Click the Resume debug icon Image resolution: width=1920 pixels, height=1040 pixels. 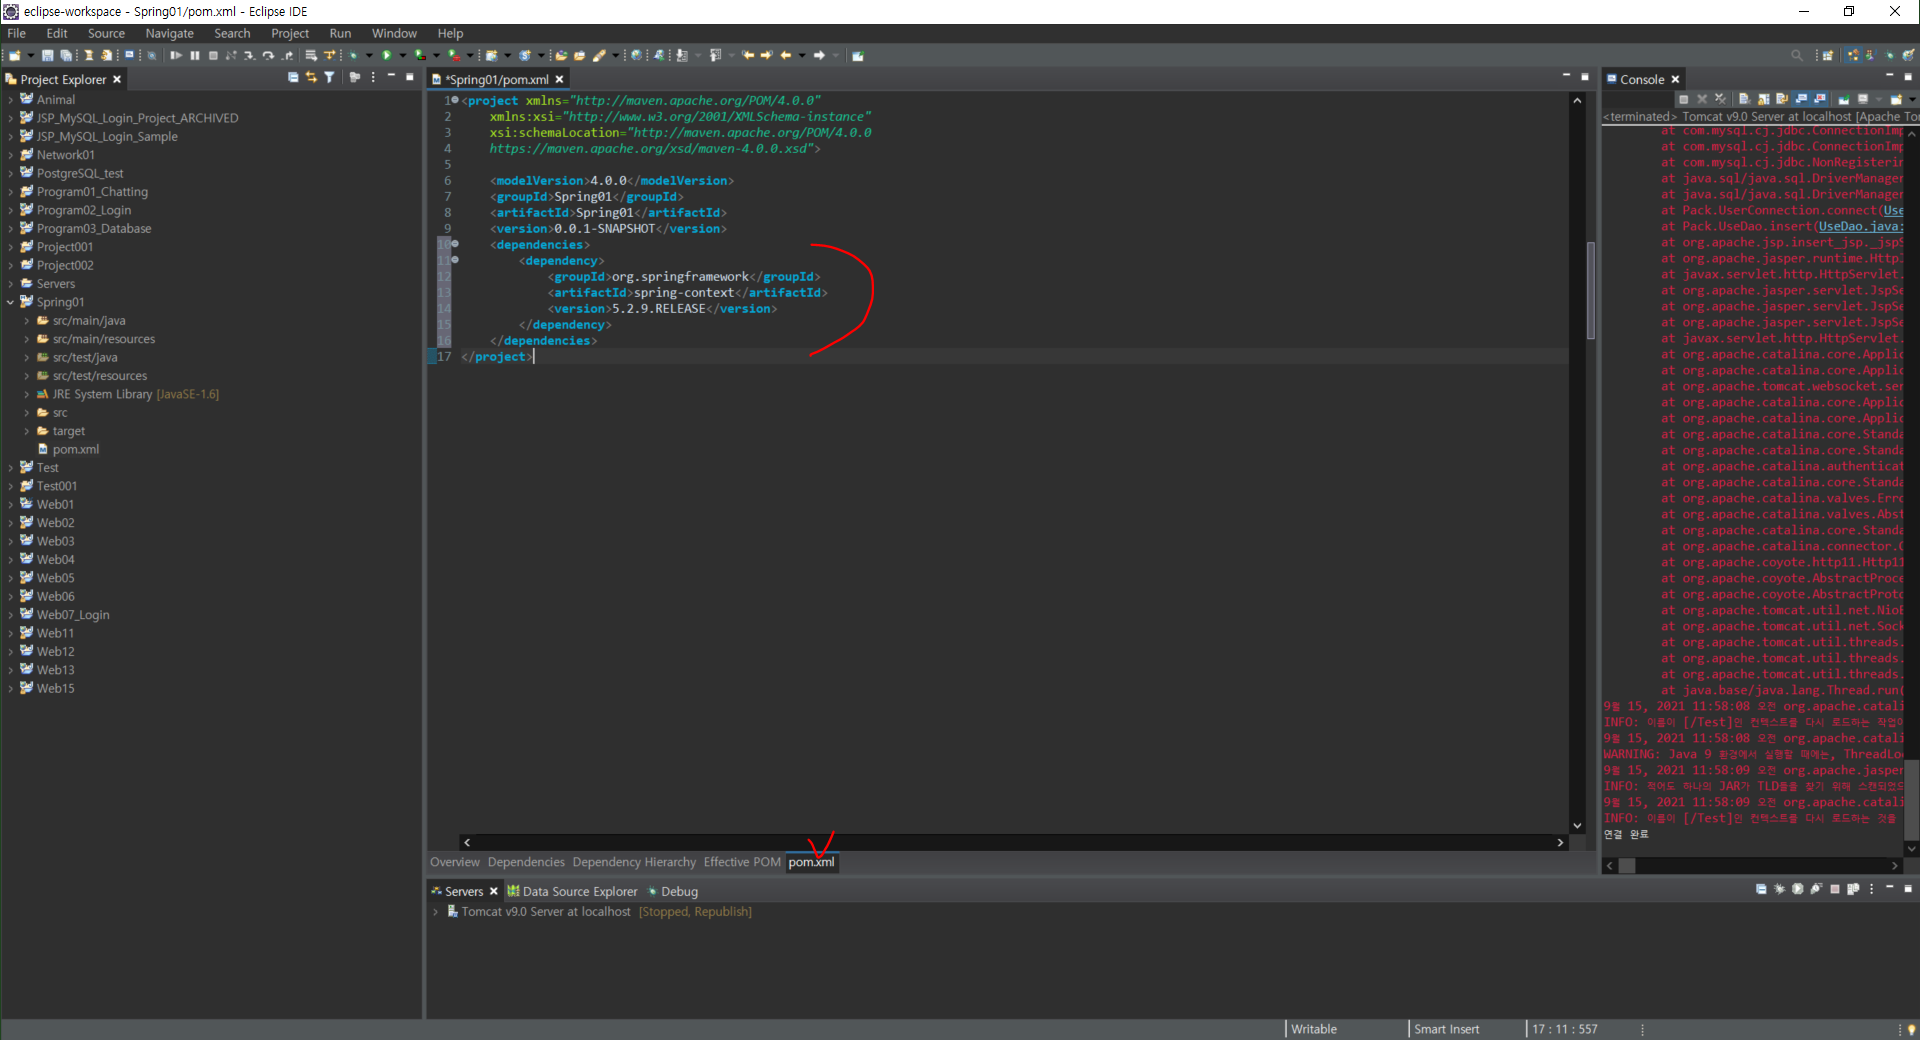coord(175,55)
